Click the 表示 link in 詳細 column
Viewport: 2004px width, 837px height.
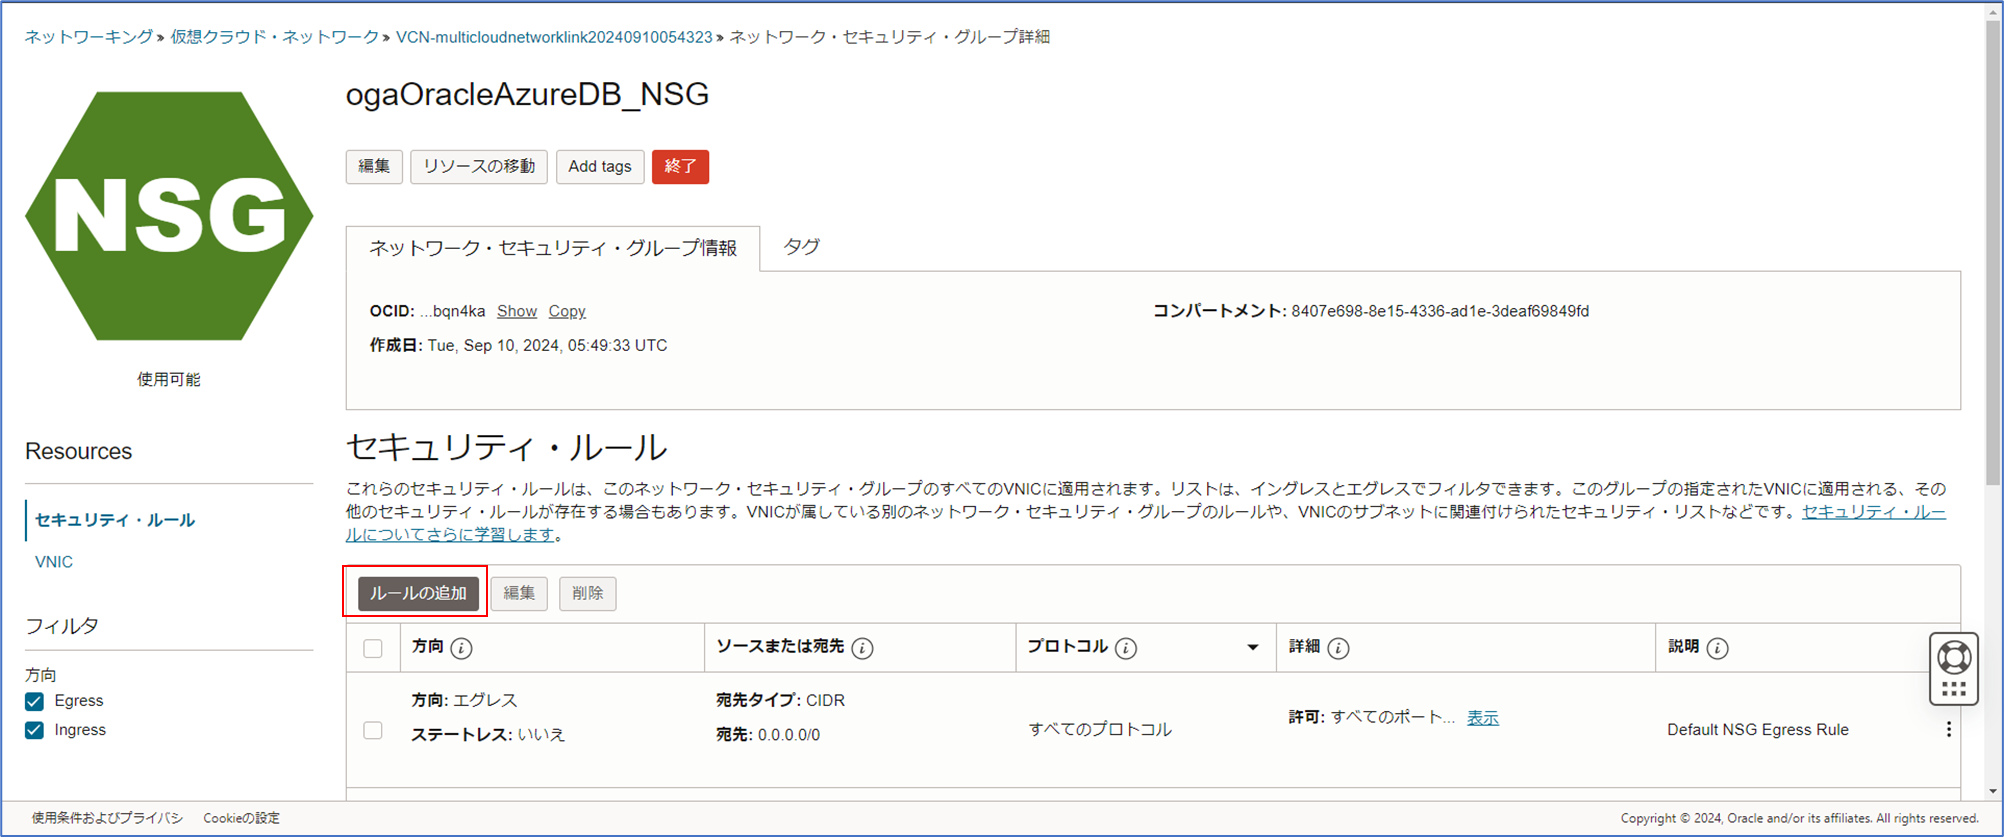[x=1483, y=718]
